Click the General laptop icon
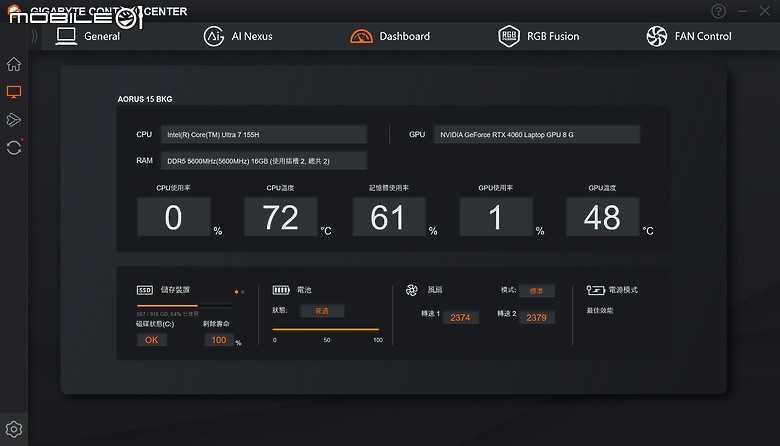 [x=66, y=36]
